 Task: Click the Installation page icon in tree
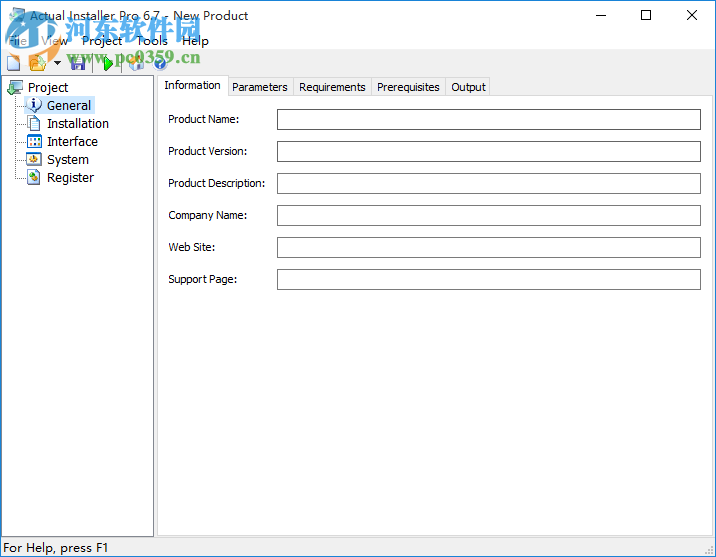(x=34, y=123)
